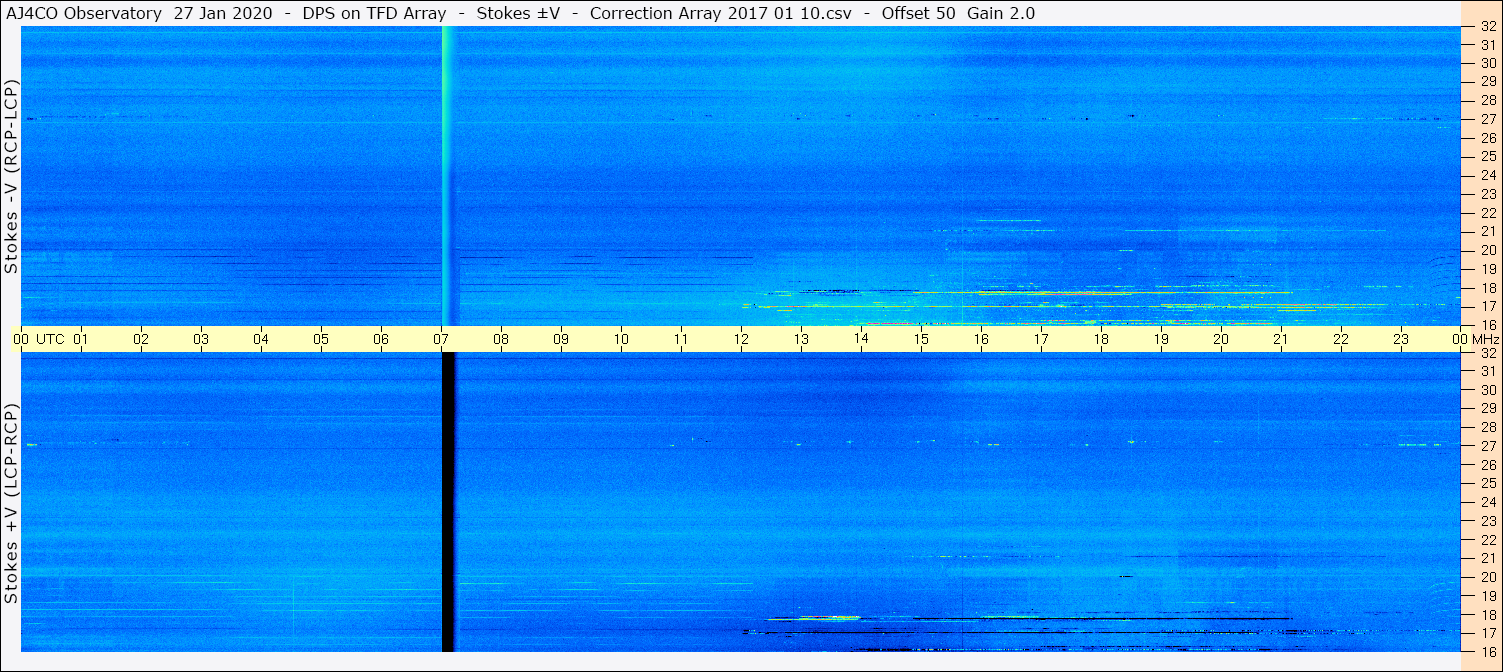Click the 32 MHz label in lower panel

click(x=1488, y=353)
